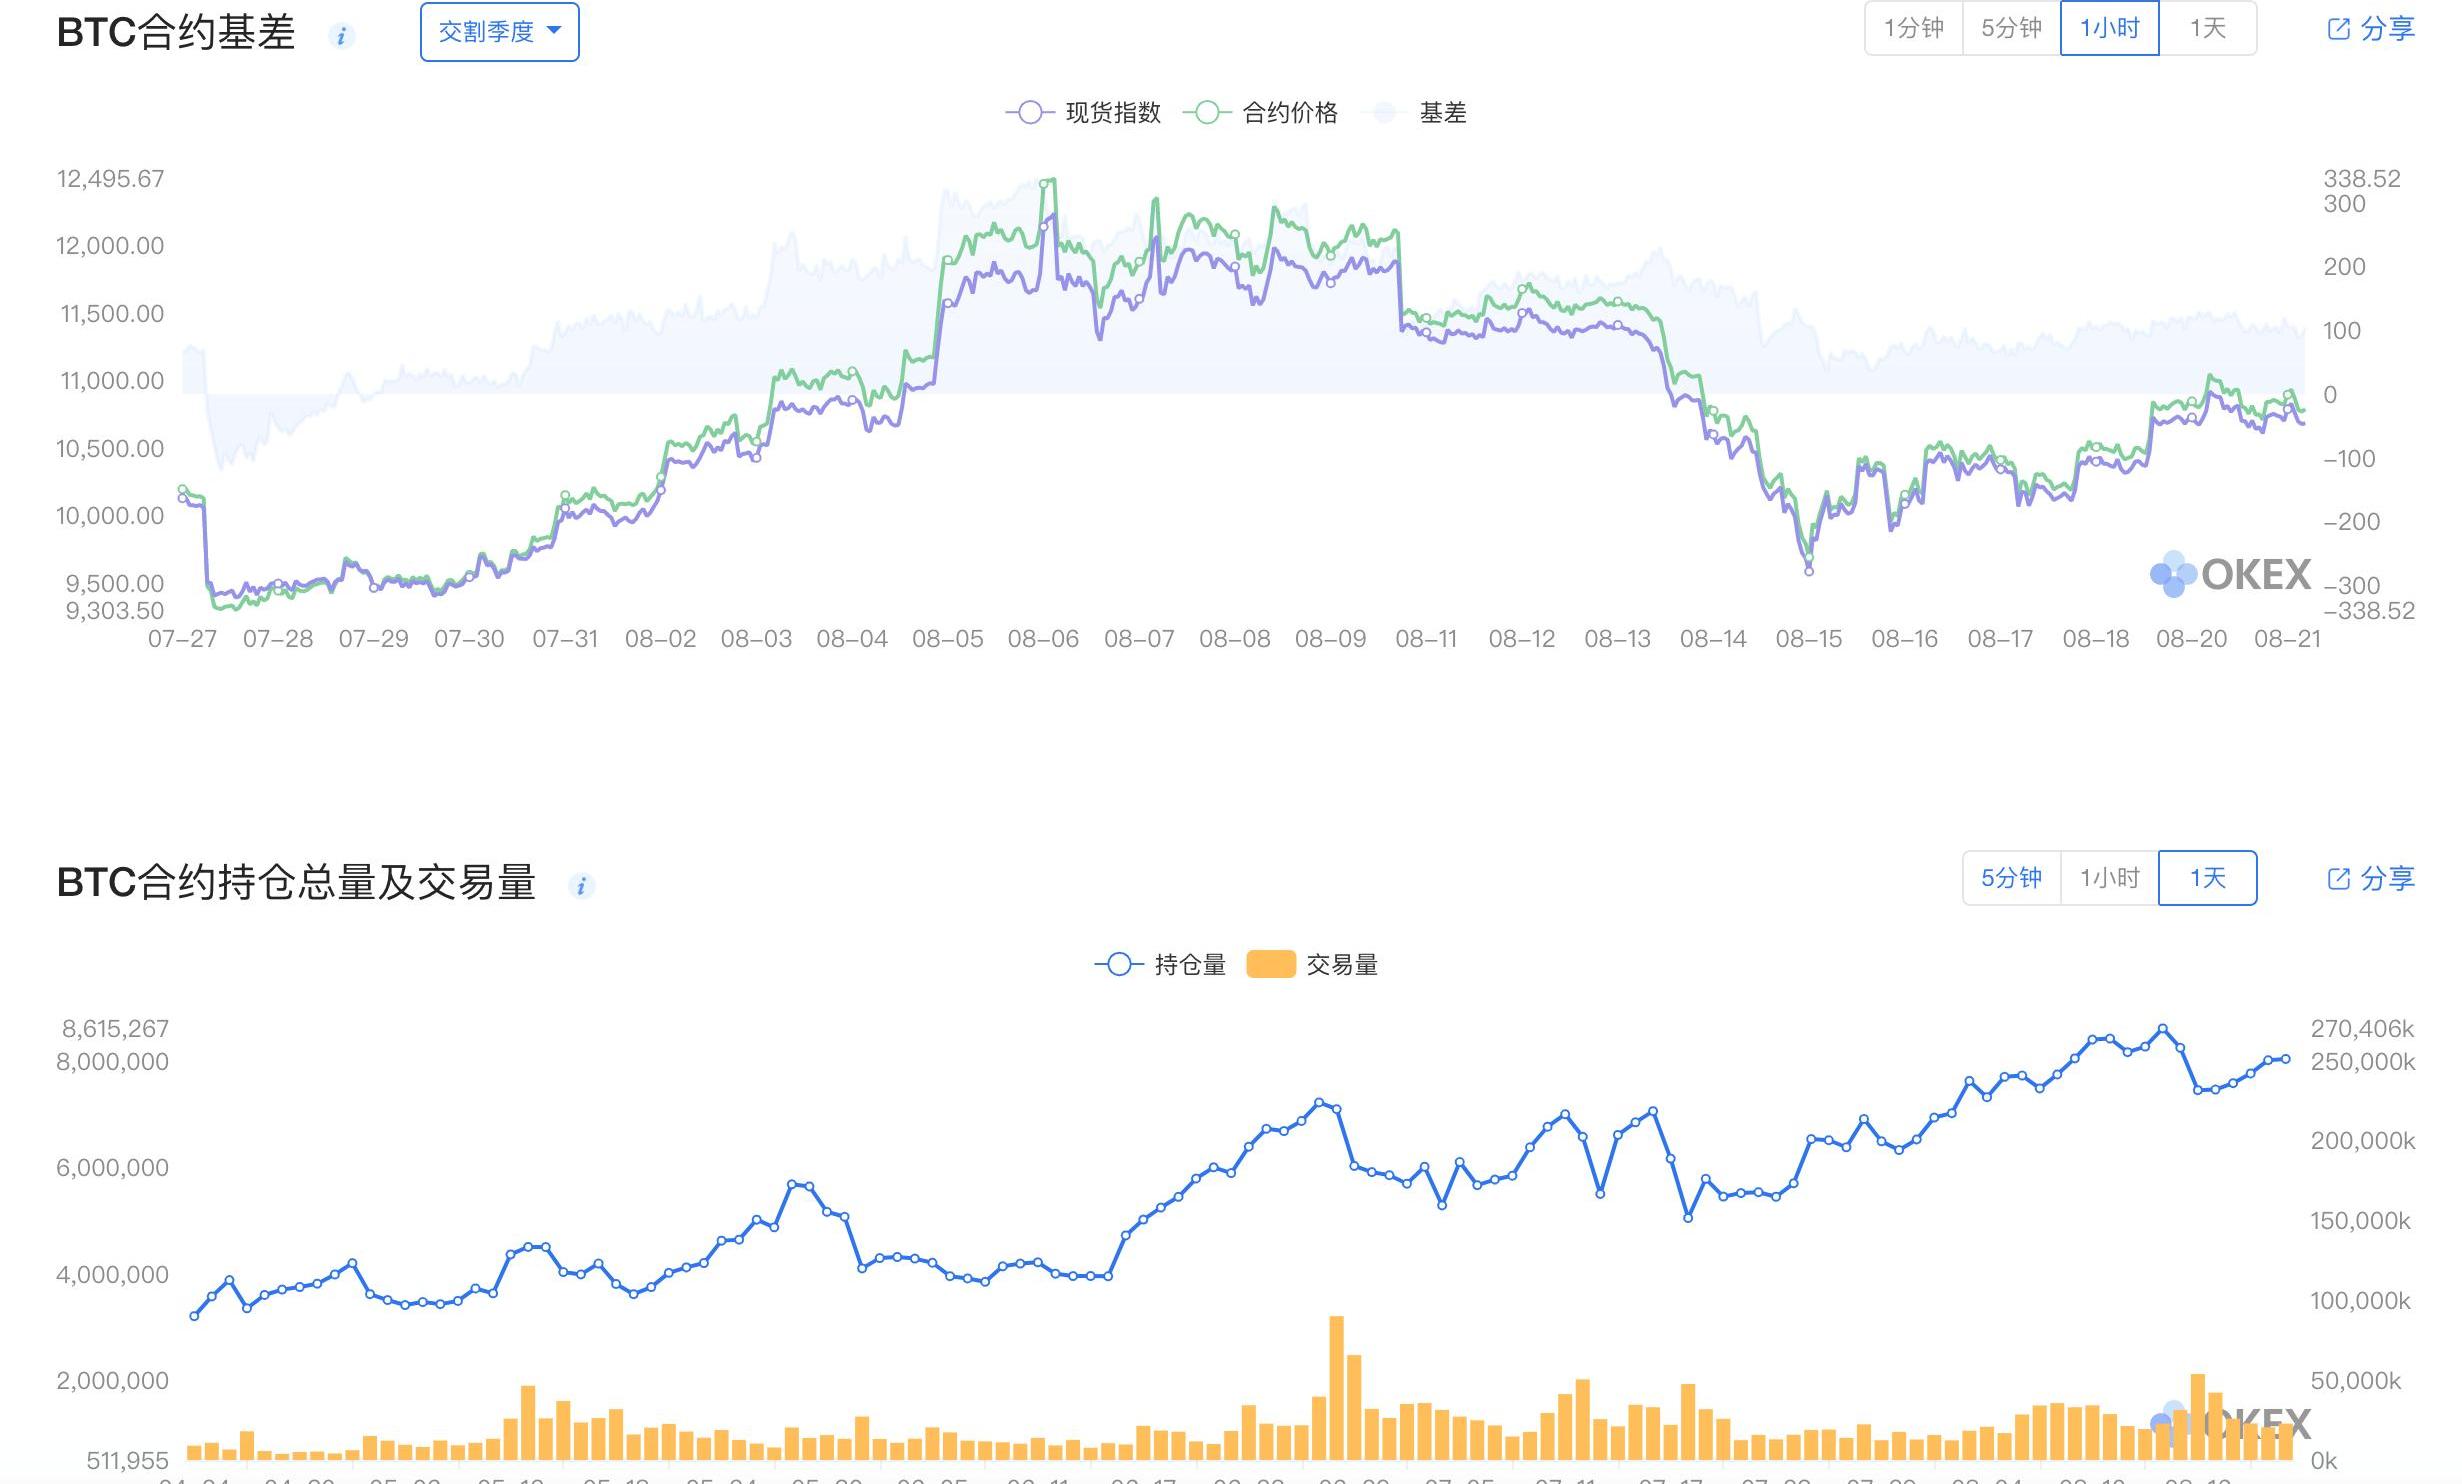Click the arrow on 交割季度 selector
This screenshot has height=1484, width=2462.
pyautogui.click(x=555, y=31)
